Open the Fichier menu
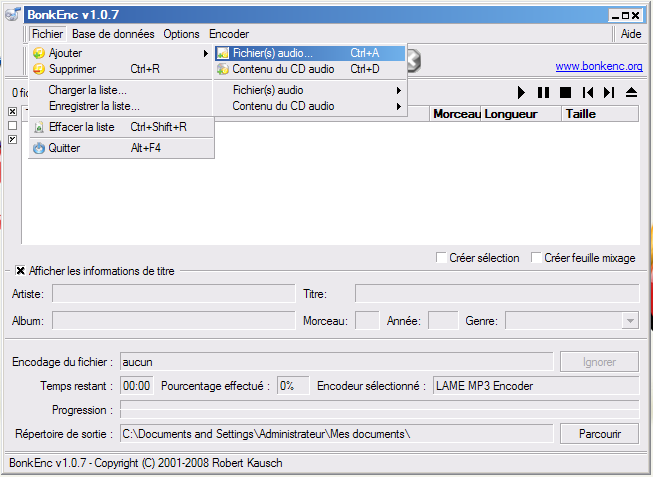653x477 pixels. point(47,34)
